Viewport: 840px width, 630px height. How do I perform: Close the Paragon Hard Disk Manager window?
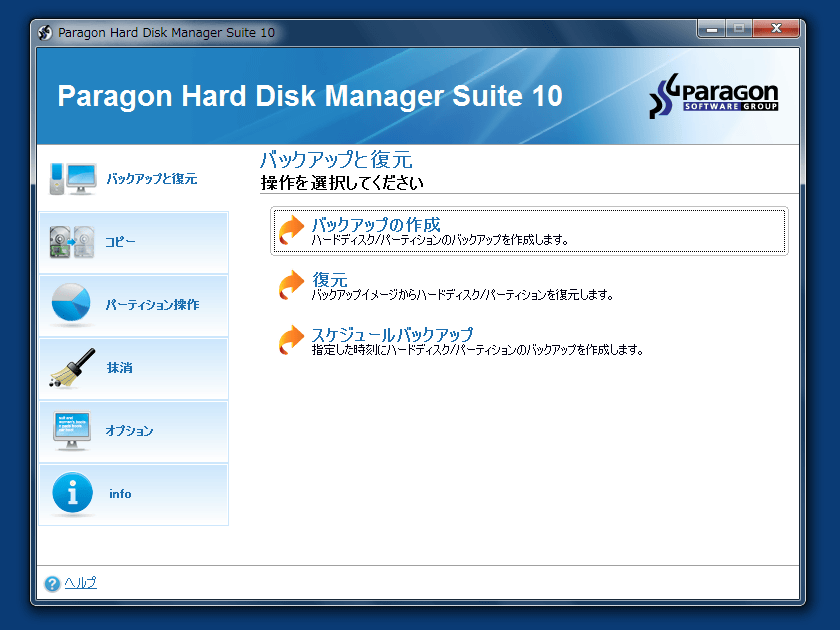(x=776, y=29)
